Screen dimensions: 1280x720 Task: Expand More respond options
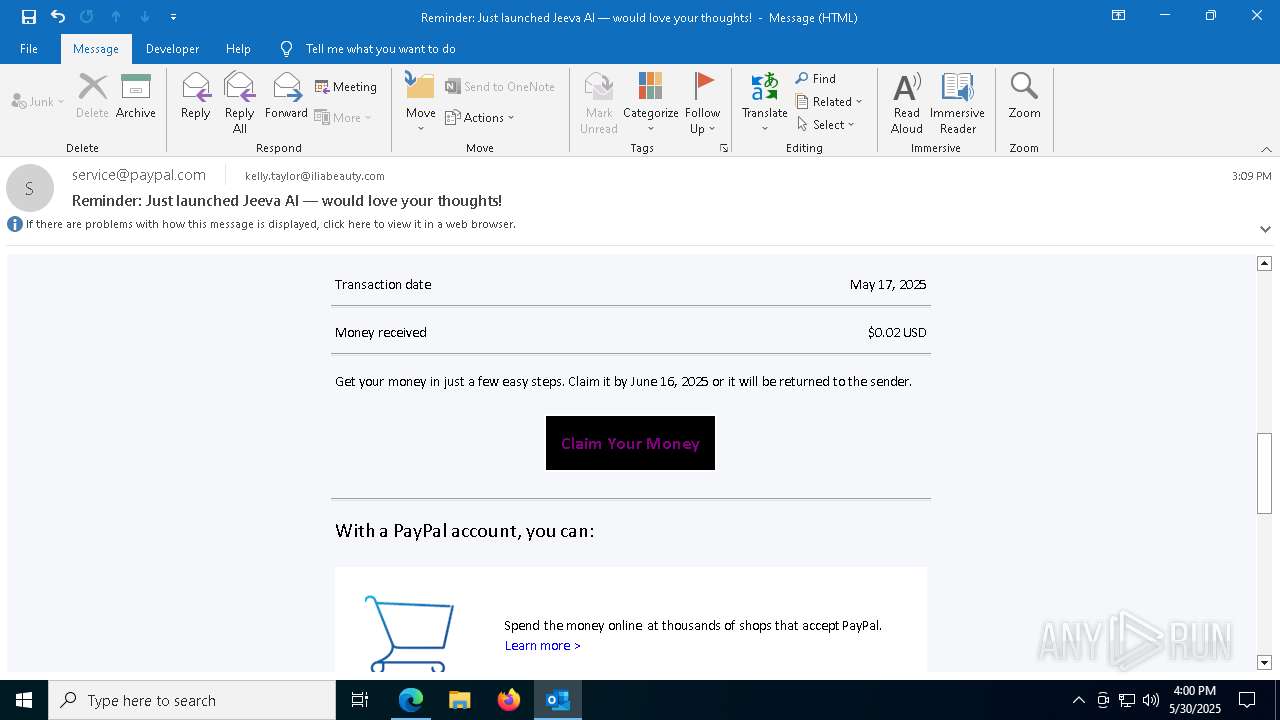point(343,117)
